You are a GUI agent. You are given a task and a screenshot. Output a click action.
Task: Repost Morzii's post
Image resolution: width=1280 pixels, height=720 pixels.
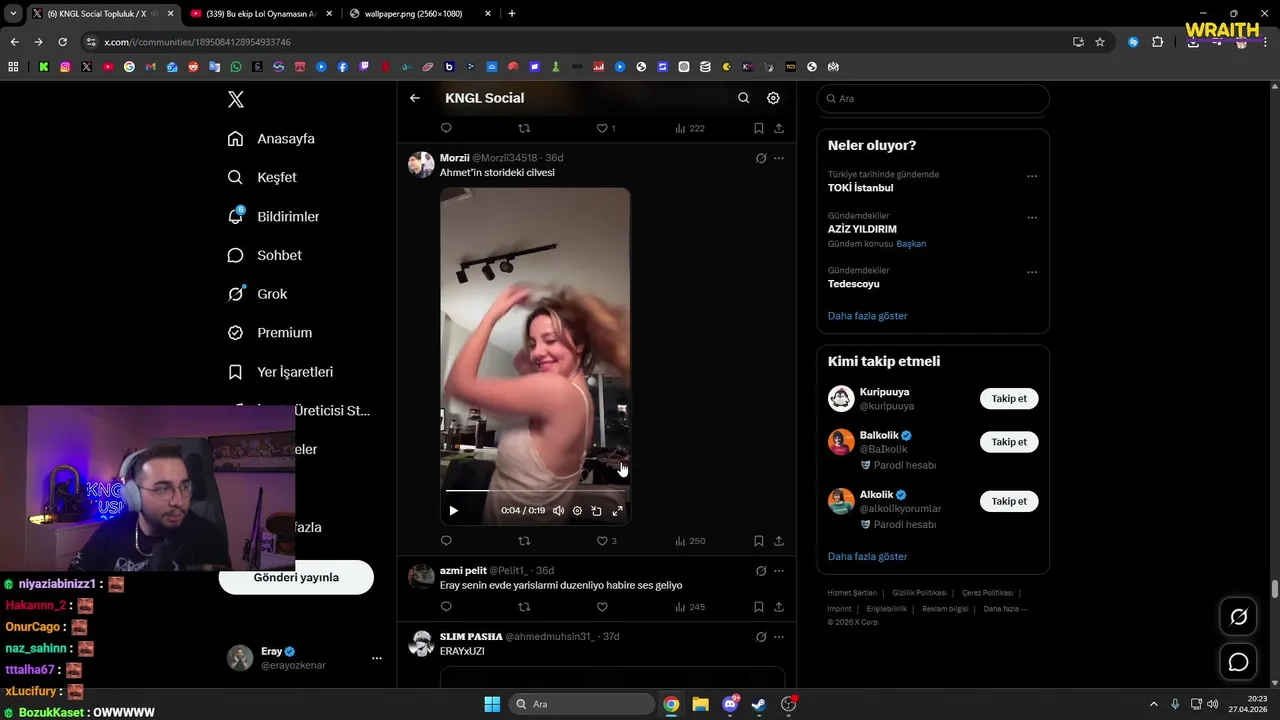524,541
